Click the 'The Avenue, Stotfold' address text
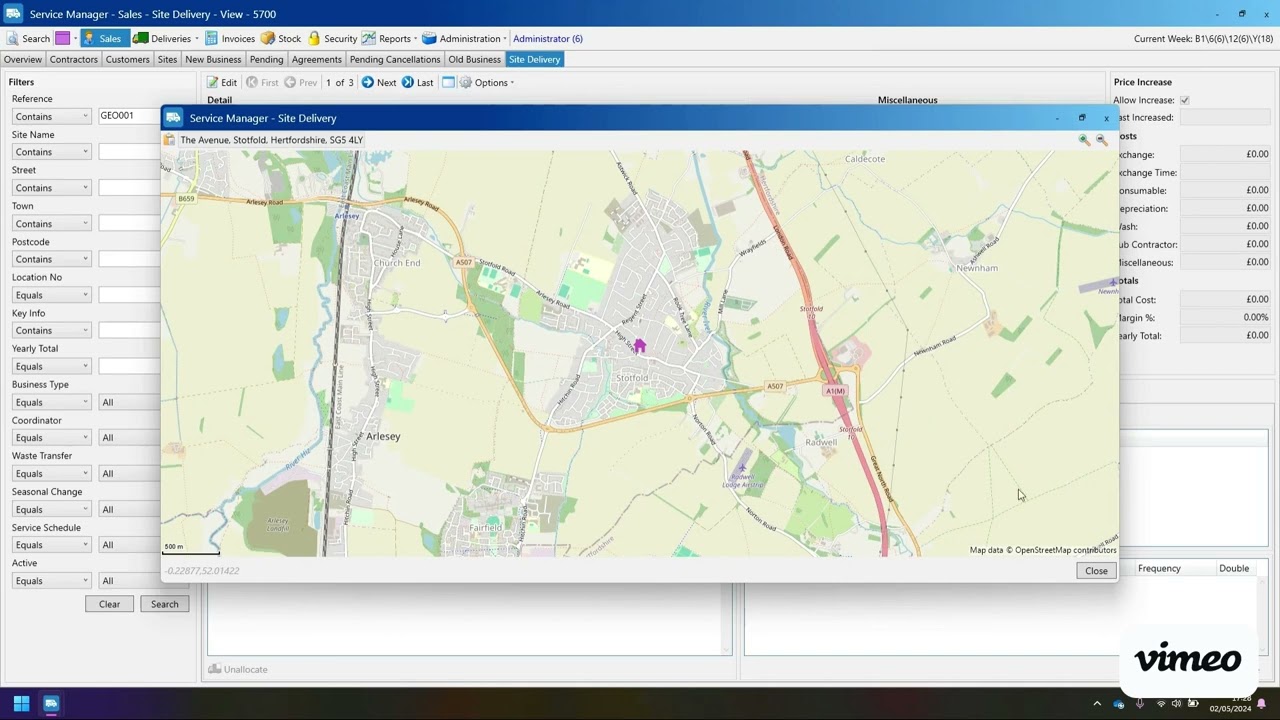 [x=272, y=140]
